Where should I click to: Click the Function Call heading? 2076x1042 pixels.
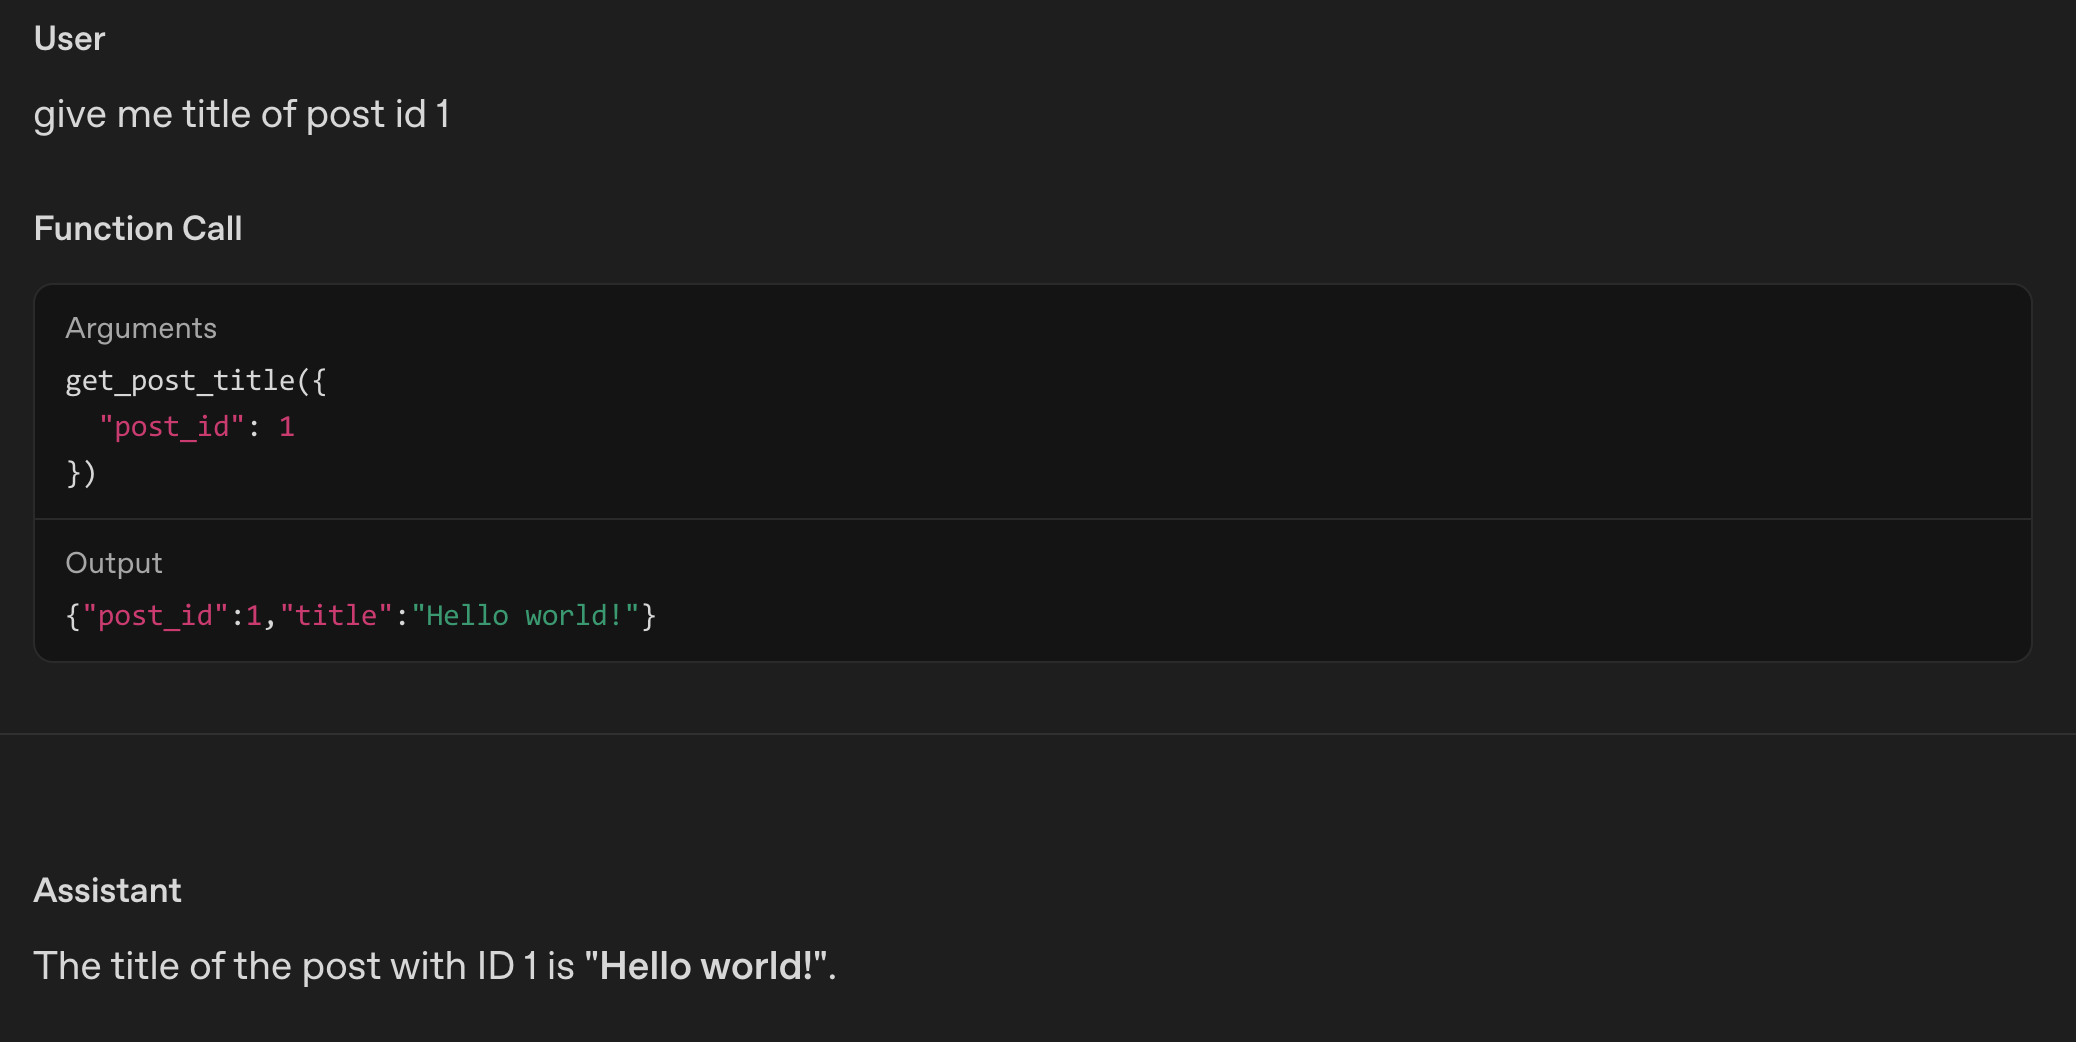138,228
